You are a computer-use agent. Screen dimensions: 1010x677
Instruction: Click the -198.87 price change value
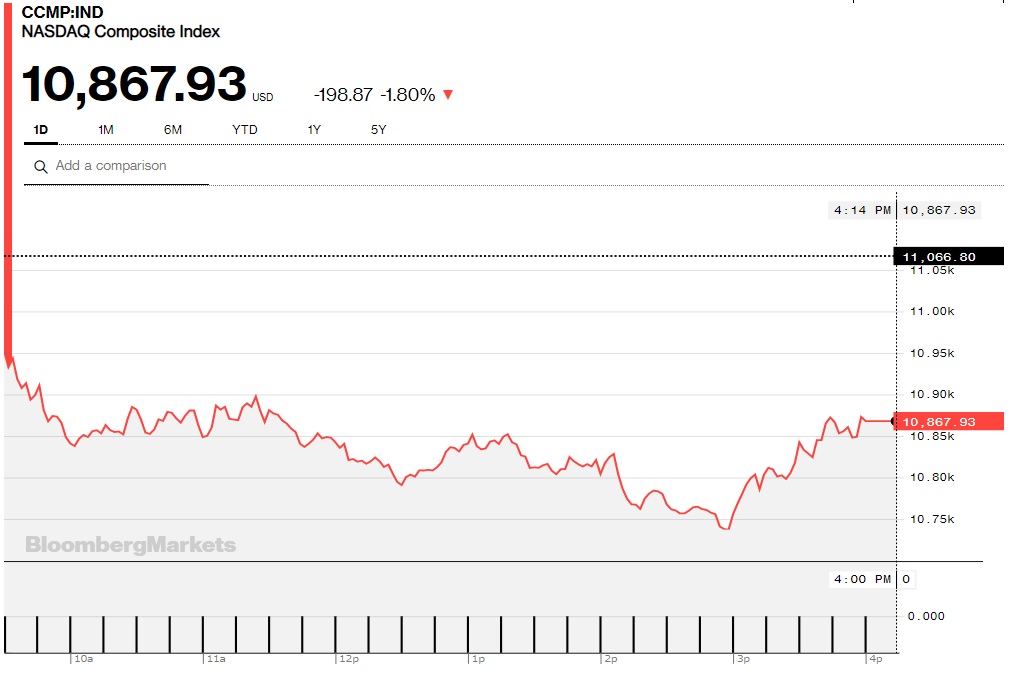pyautogui.click(x=343, y=95)
